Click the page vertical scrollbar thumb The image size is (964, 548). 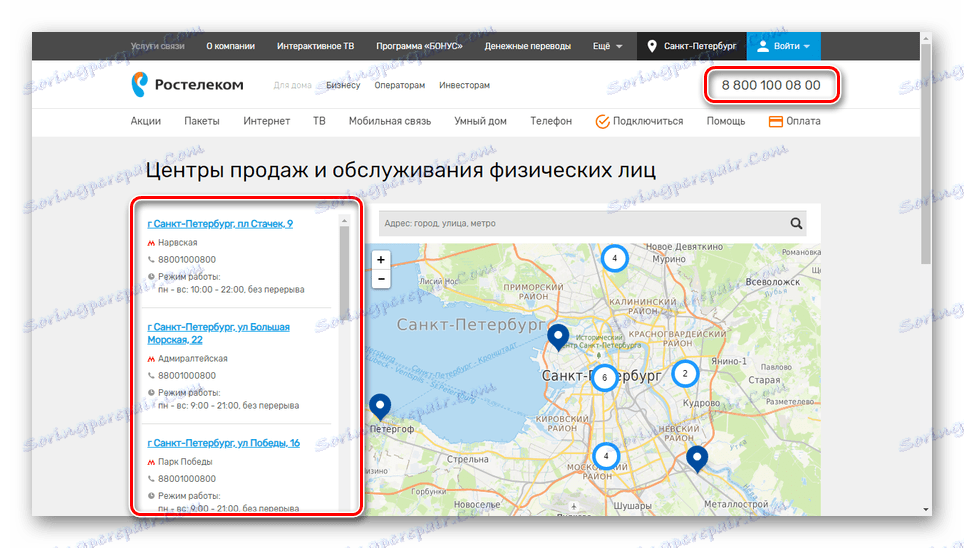pos(926,154)
